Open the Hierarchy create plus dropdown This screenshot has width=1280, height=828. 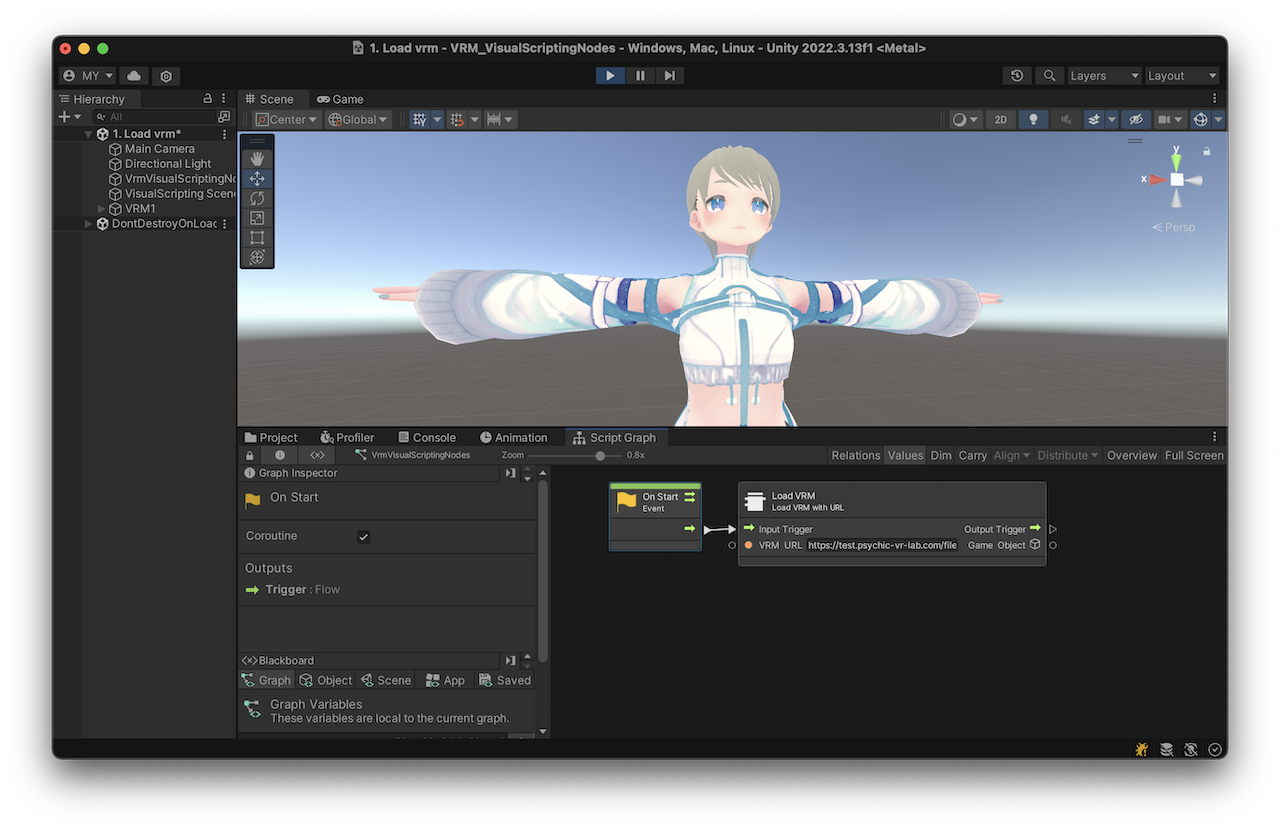pos(70,117)
